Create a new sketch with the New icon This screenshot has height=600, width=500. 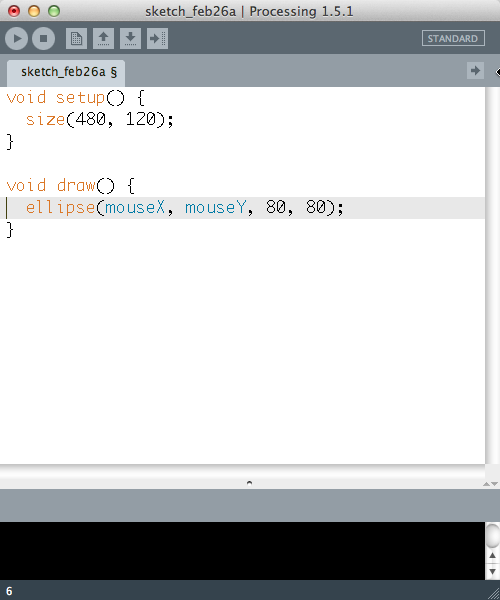[77, 38]
